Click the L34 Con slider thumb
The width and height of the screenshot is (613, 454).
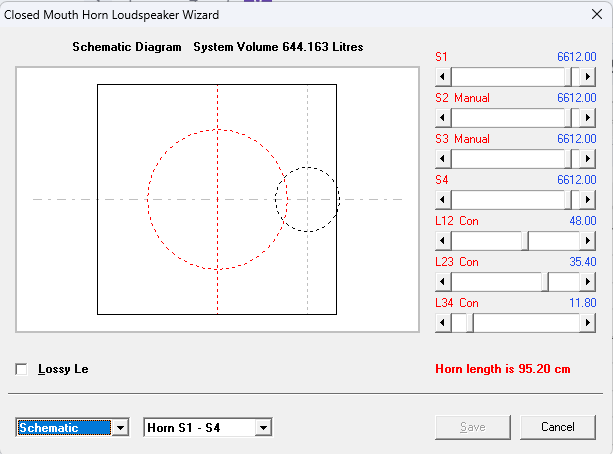470,323
